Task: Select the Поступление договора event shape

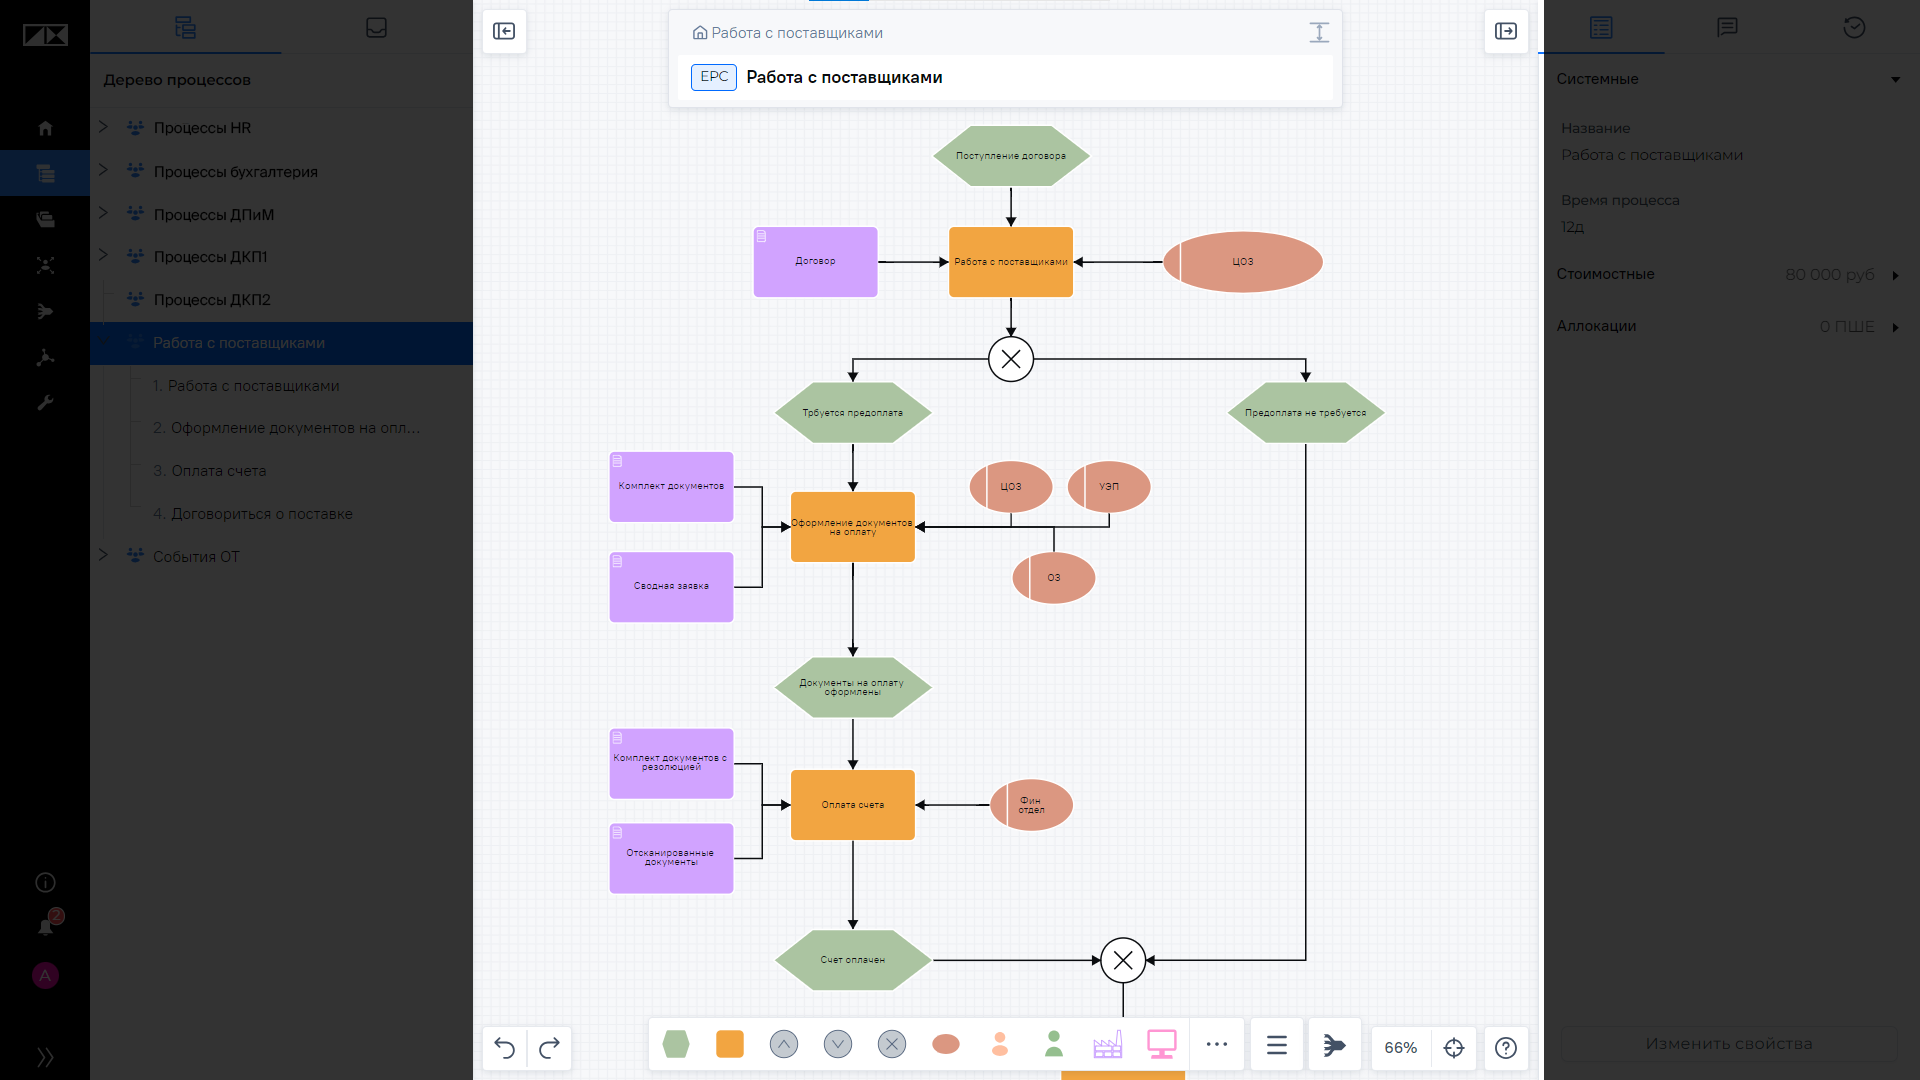Action: [1011, 156]
